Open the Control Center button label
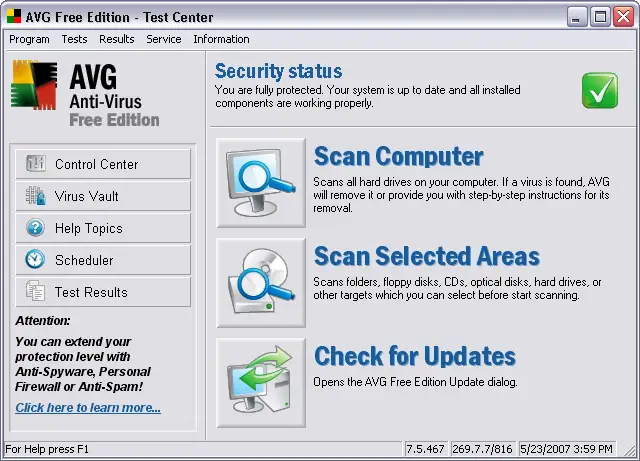 (x=97, y=164)
